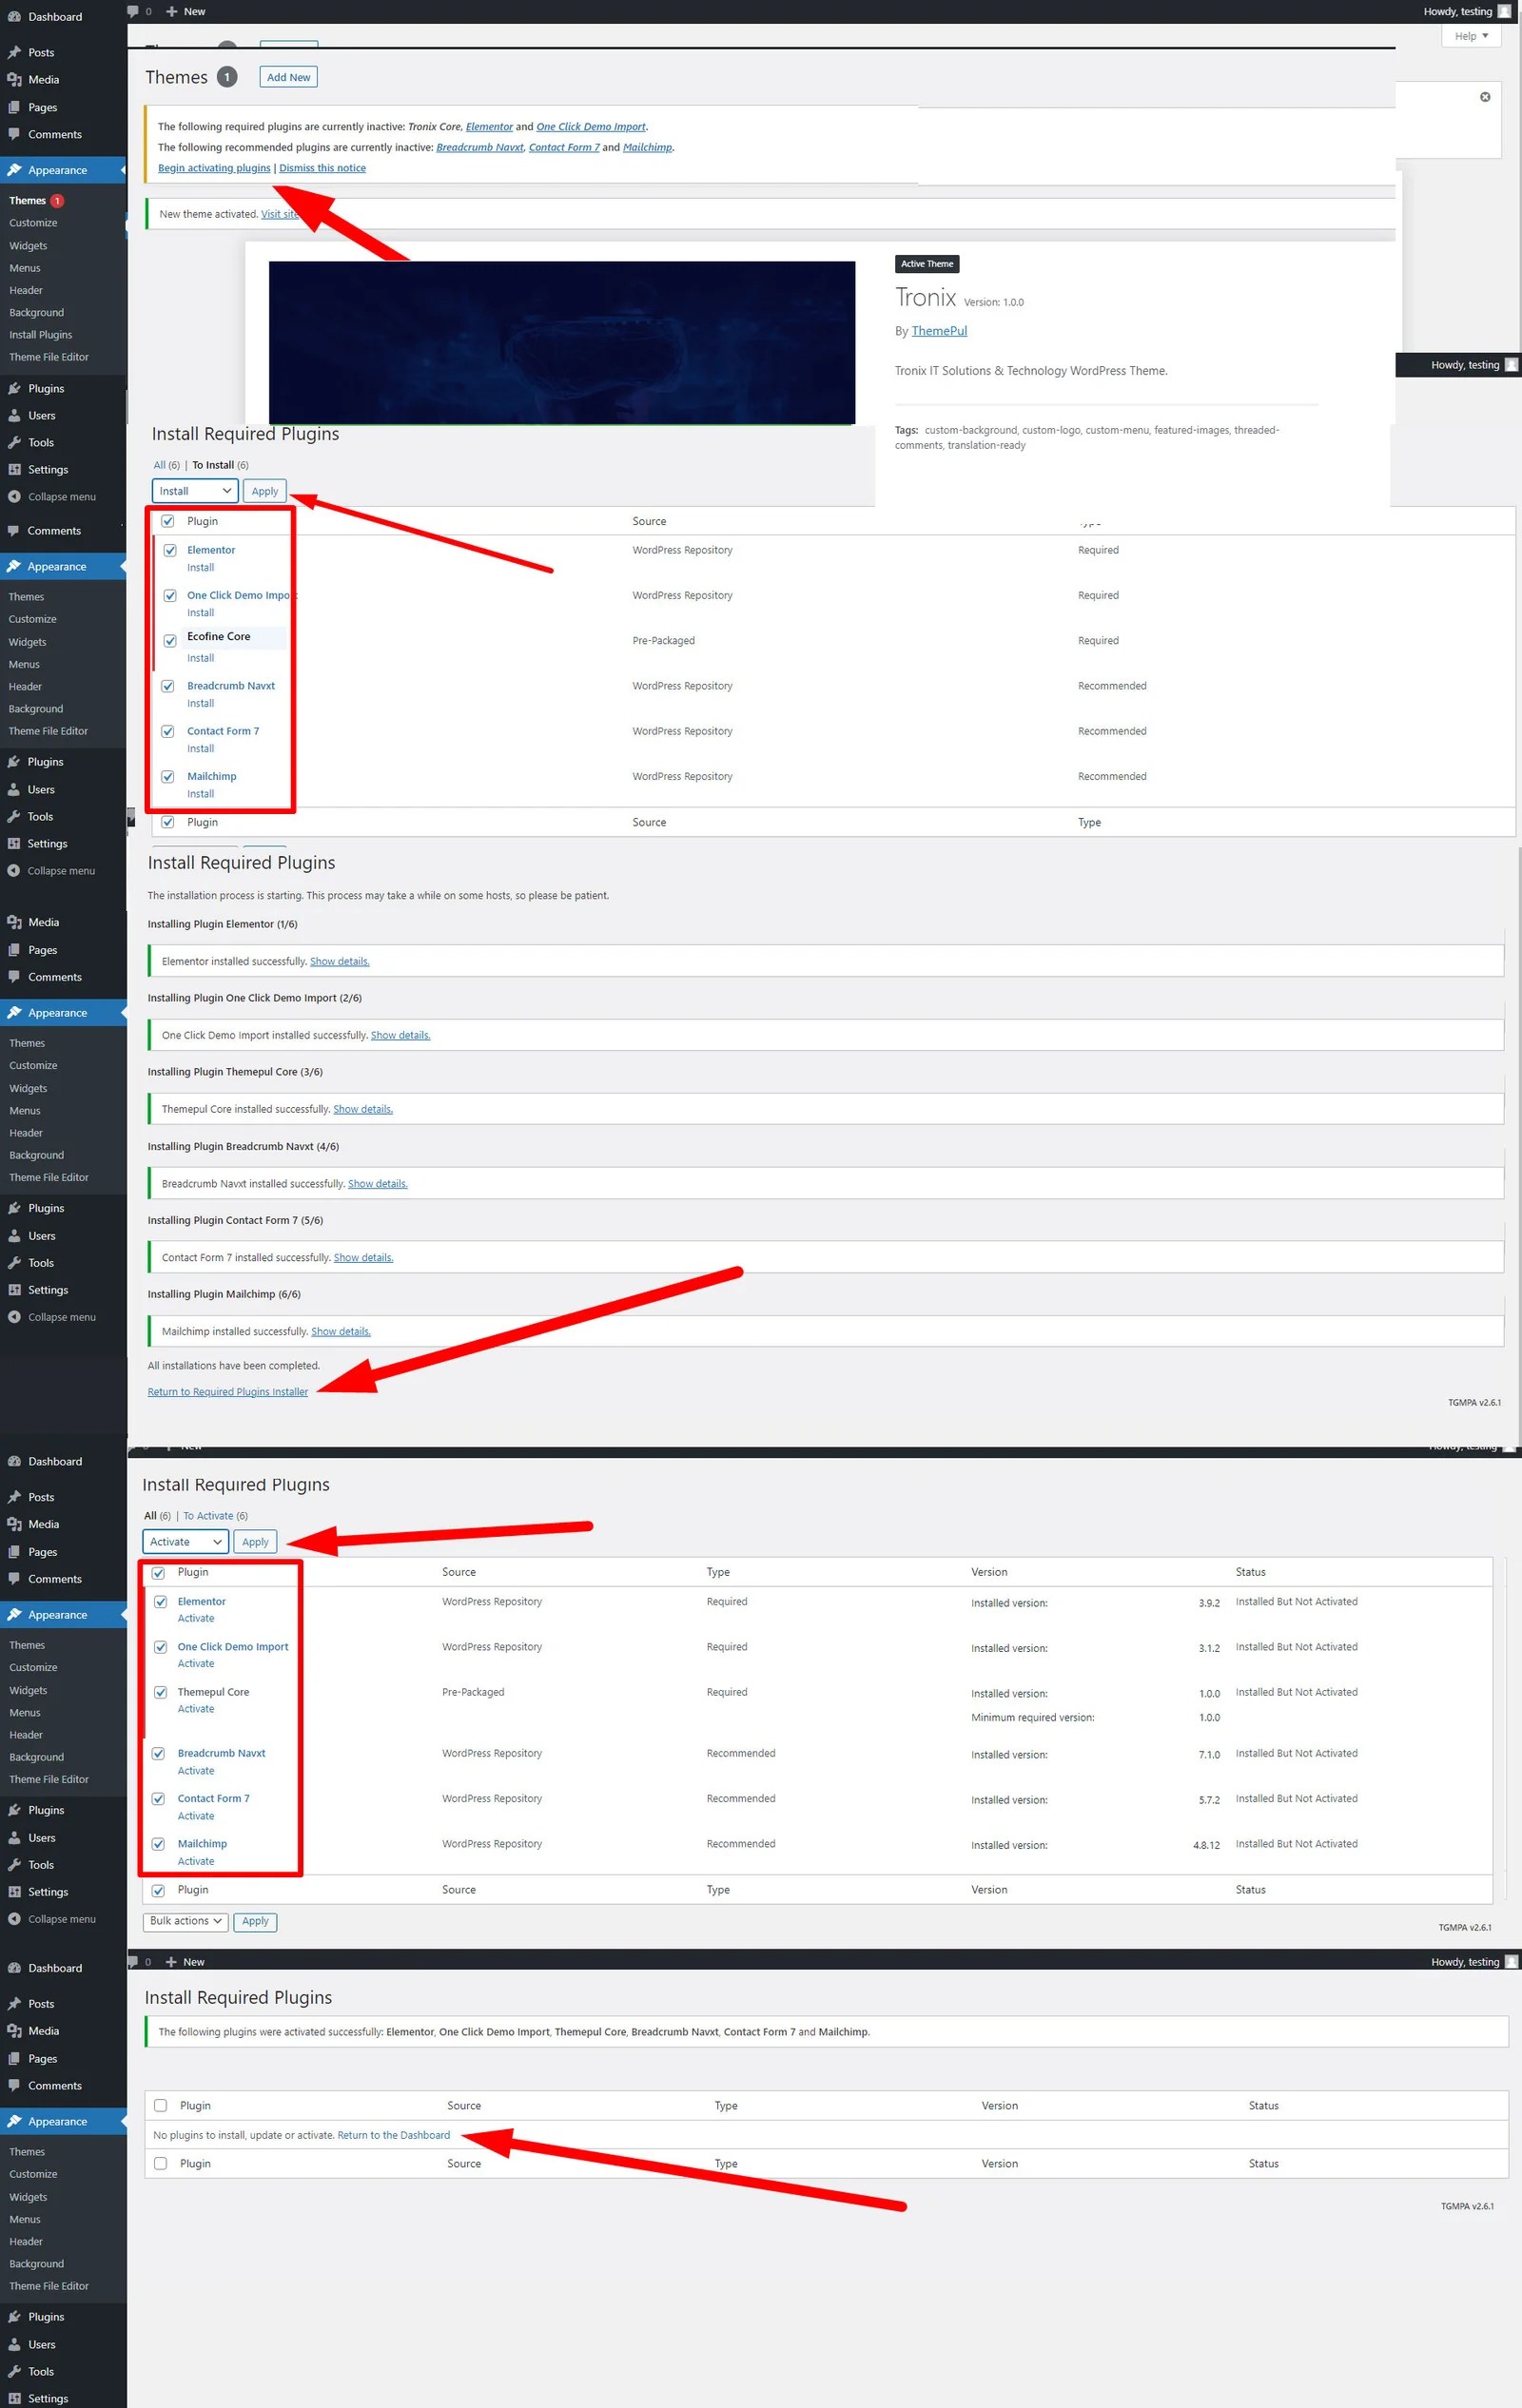Click the comments bubble icon above the Themes heading
The width and height of the screenshot is (1522, 2408).
133,12
